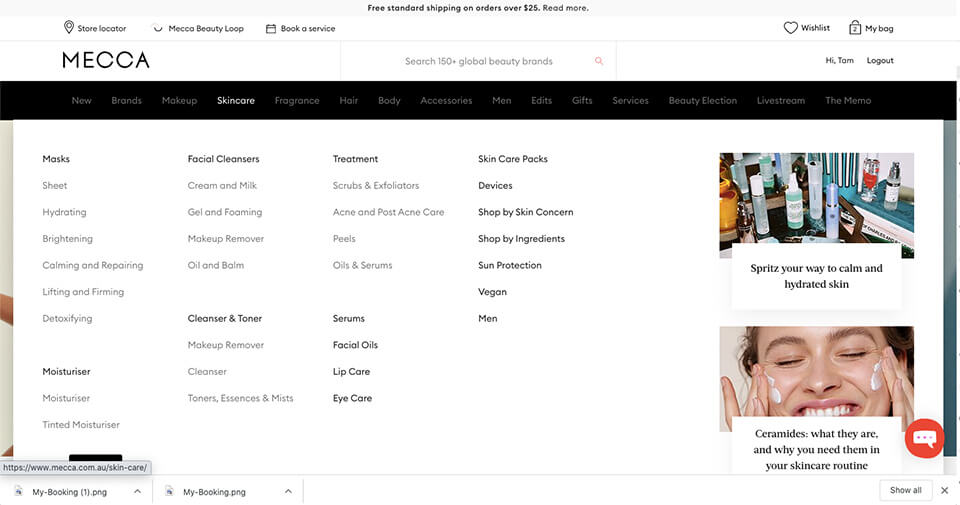The height and width of the screenshot is (505, 960).
Task: Click the Store locator pin icon
Action: 69,28
